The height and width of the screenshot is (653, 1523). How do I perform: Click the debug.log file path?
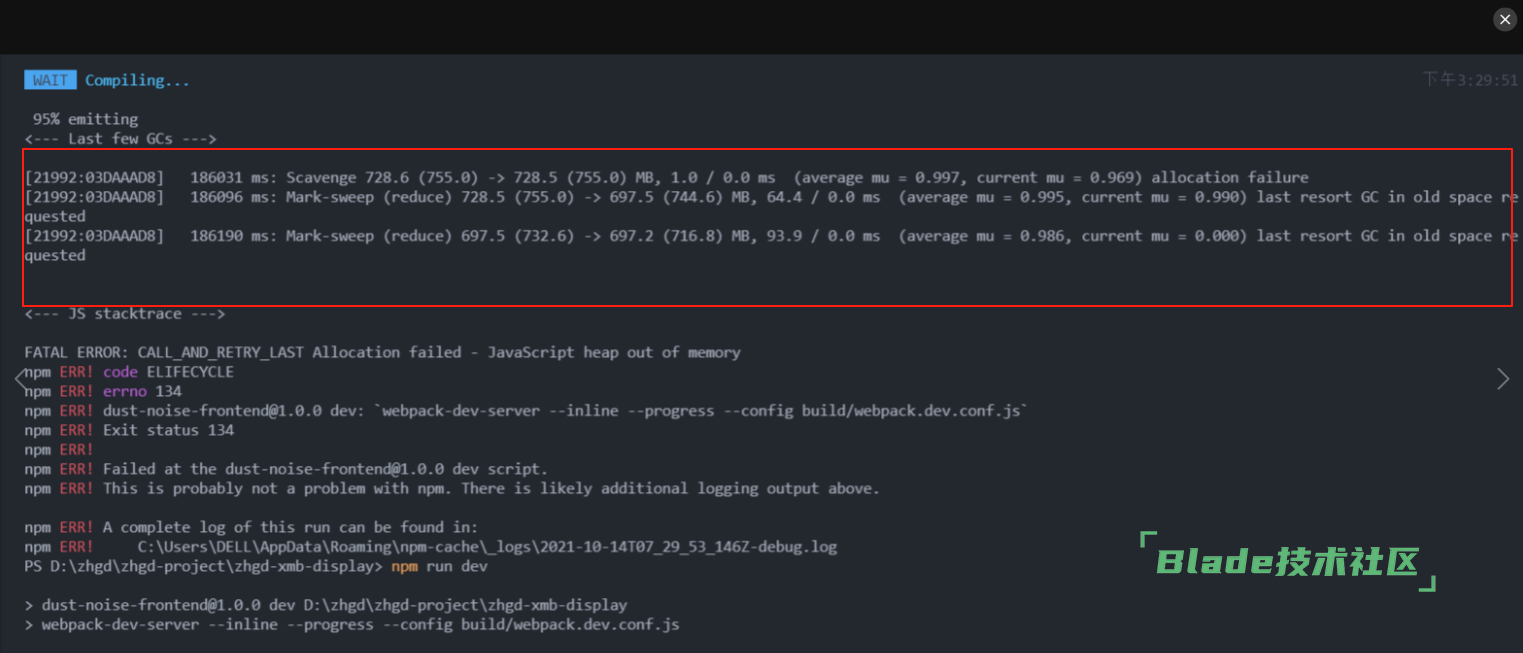click(487, 547)
